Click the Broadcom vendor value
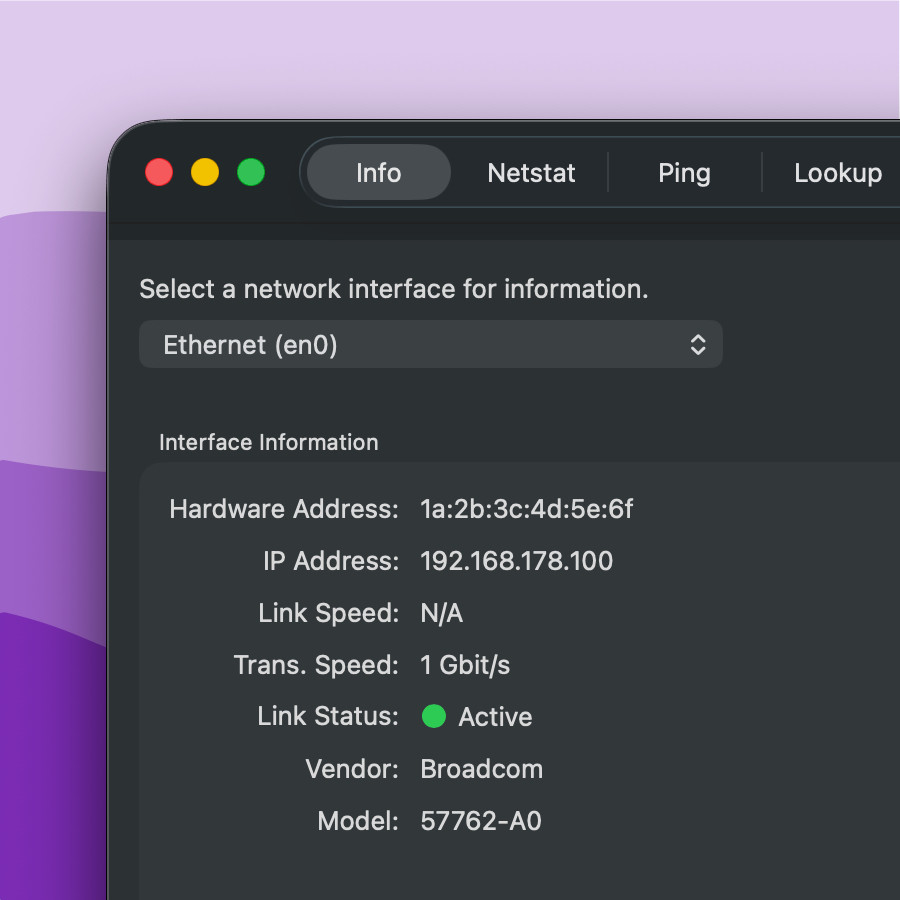The image size is (900, 900). tap(481, 769)
